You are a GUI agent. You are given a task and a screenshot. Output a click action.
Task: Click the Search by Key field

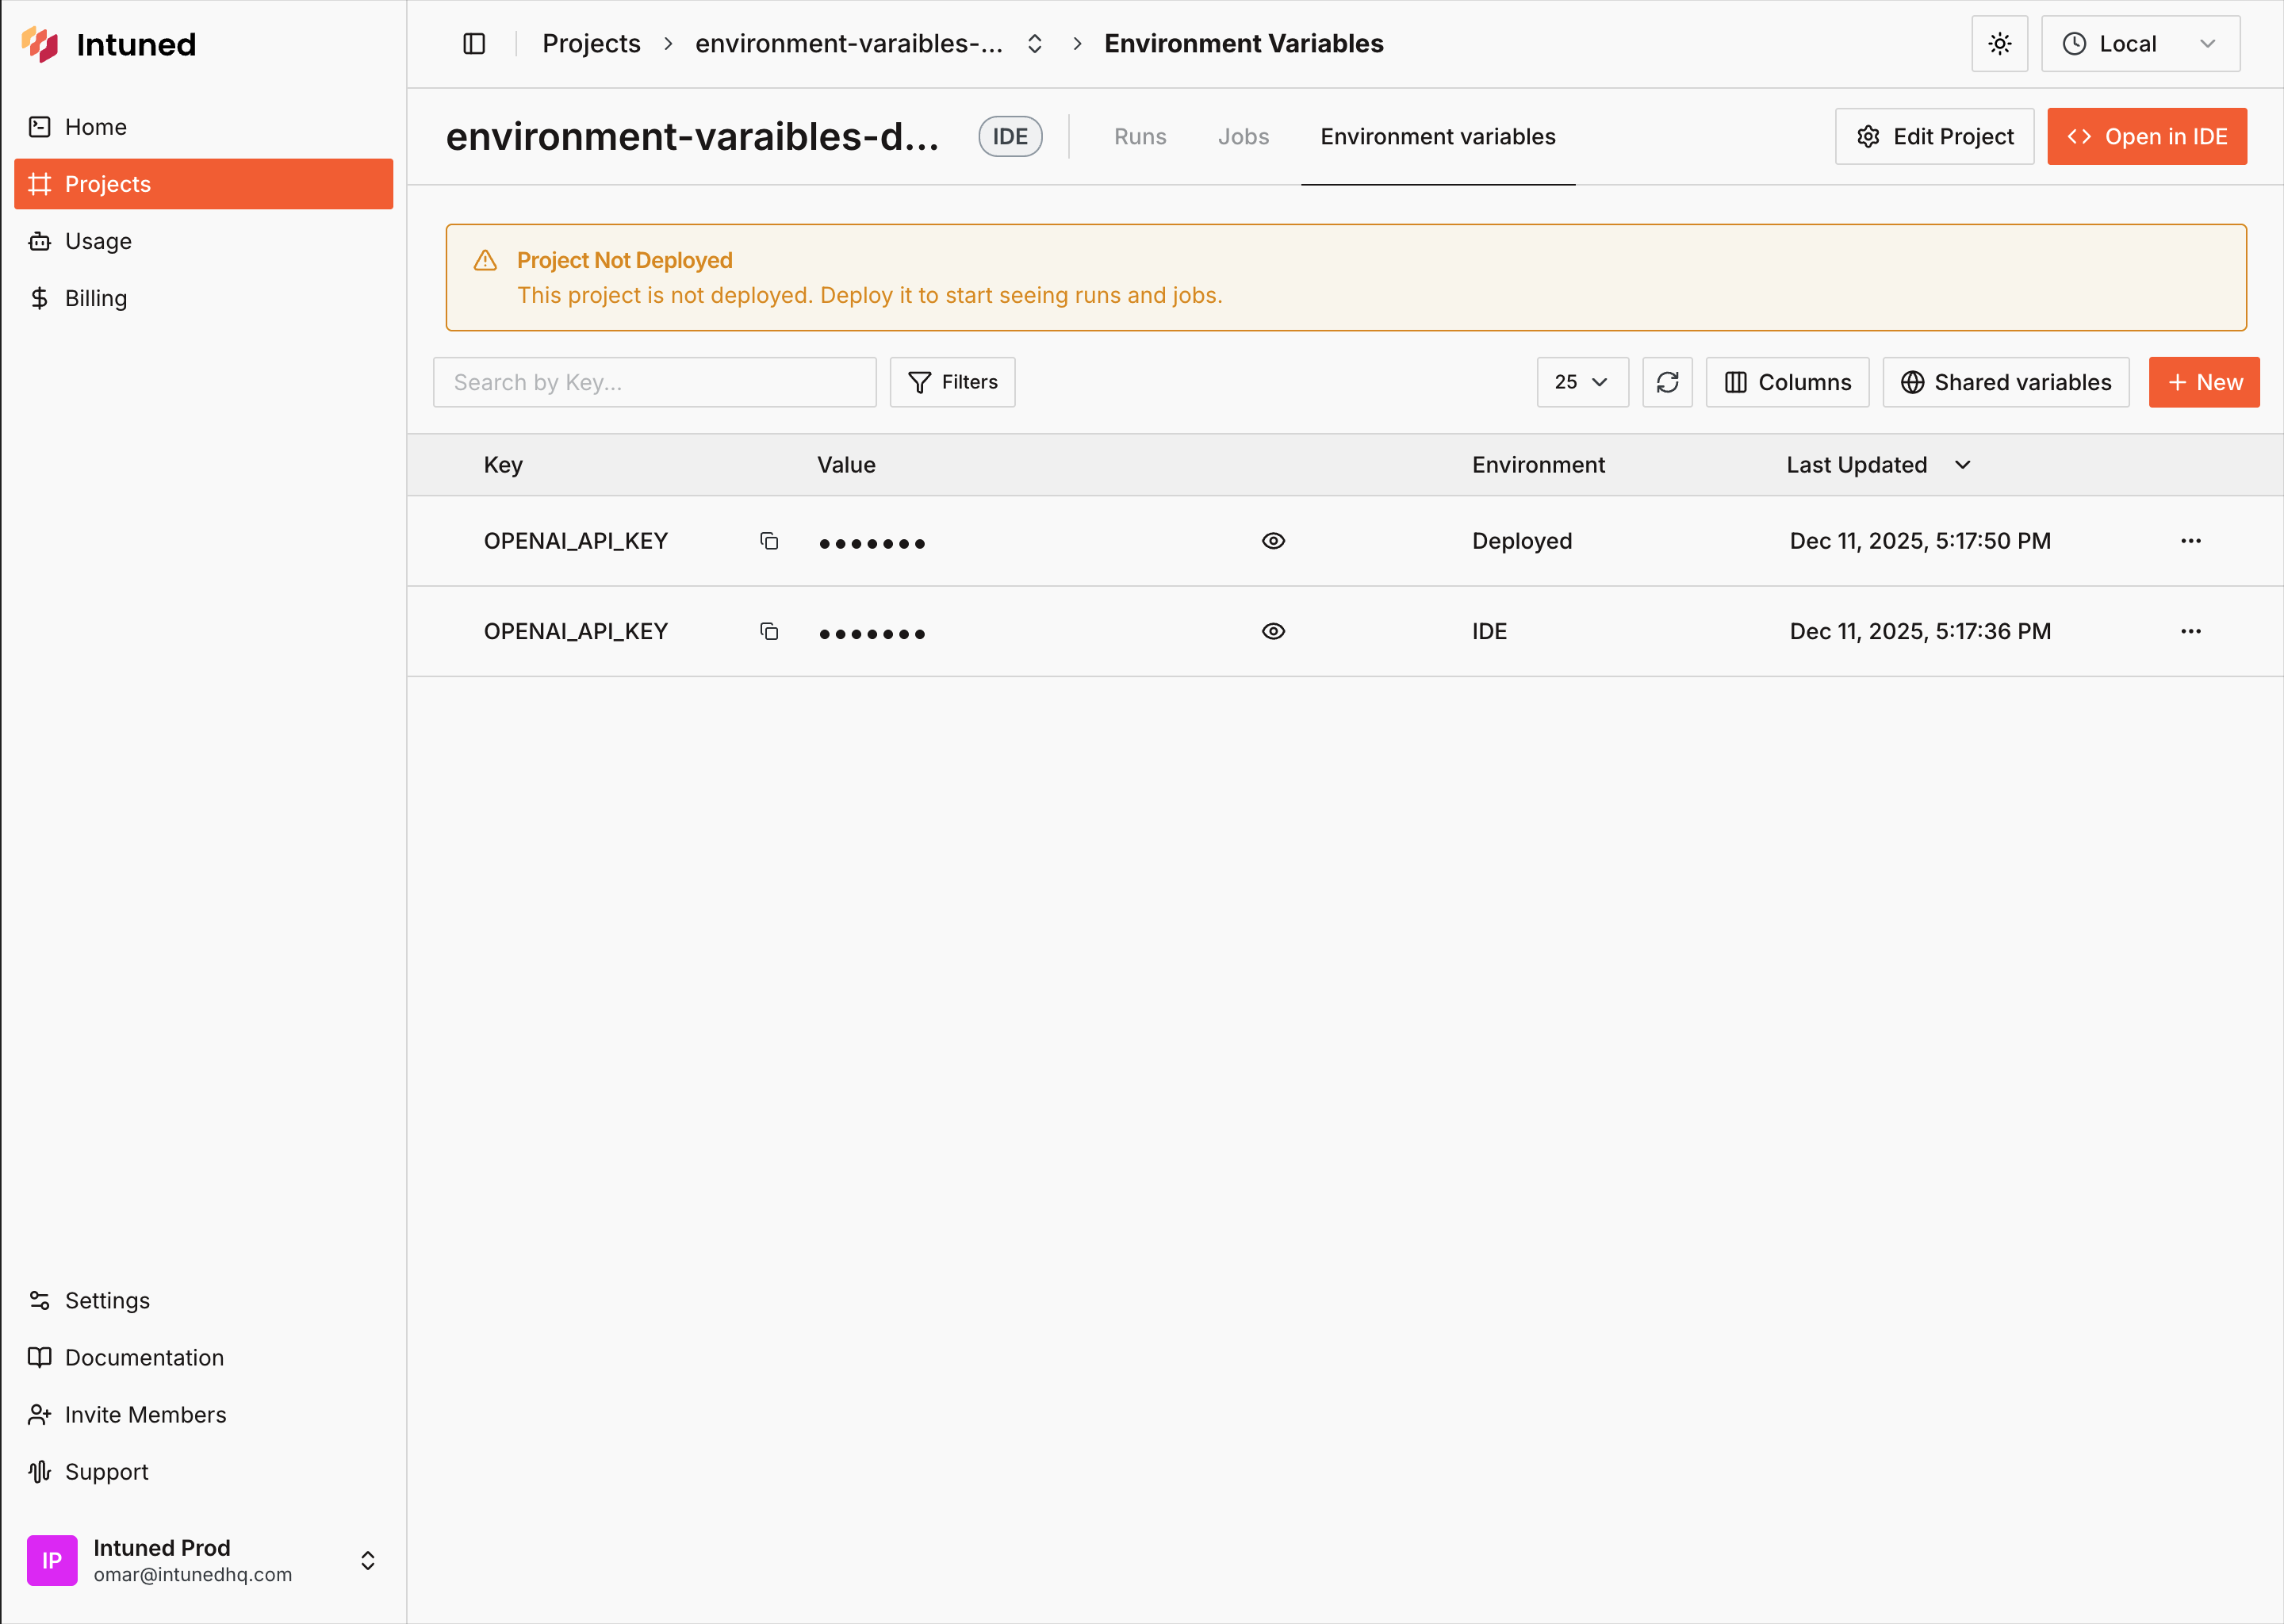point(654,382)
